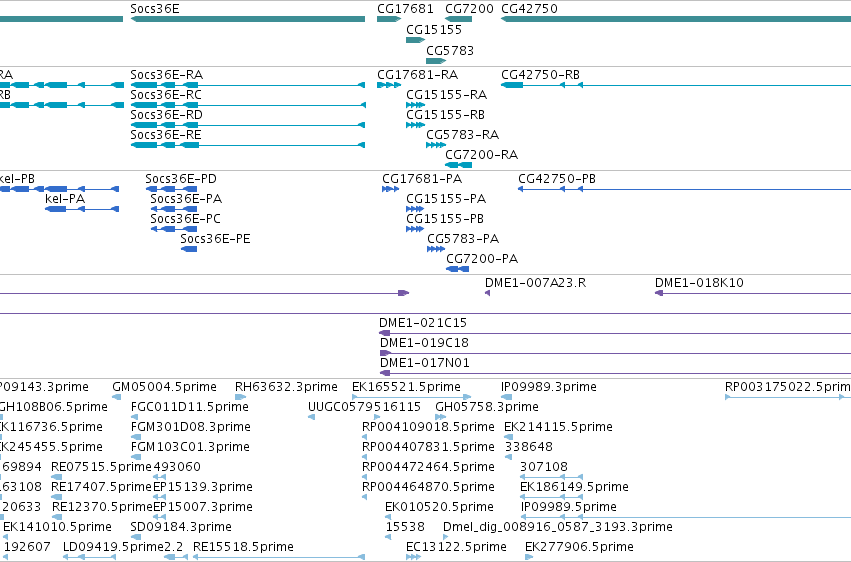This screenshot has width=851, height=562.
Task: Select EST RE15518.5prime
Action: pos(244,547)
